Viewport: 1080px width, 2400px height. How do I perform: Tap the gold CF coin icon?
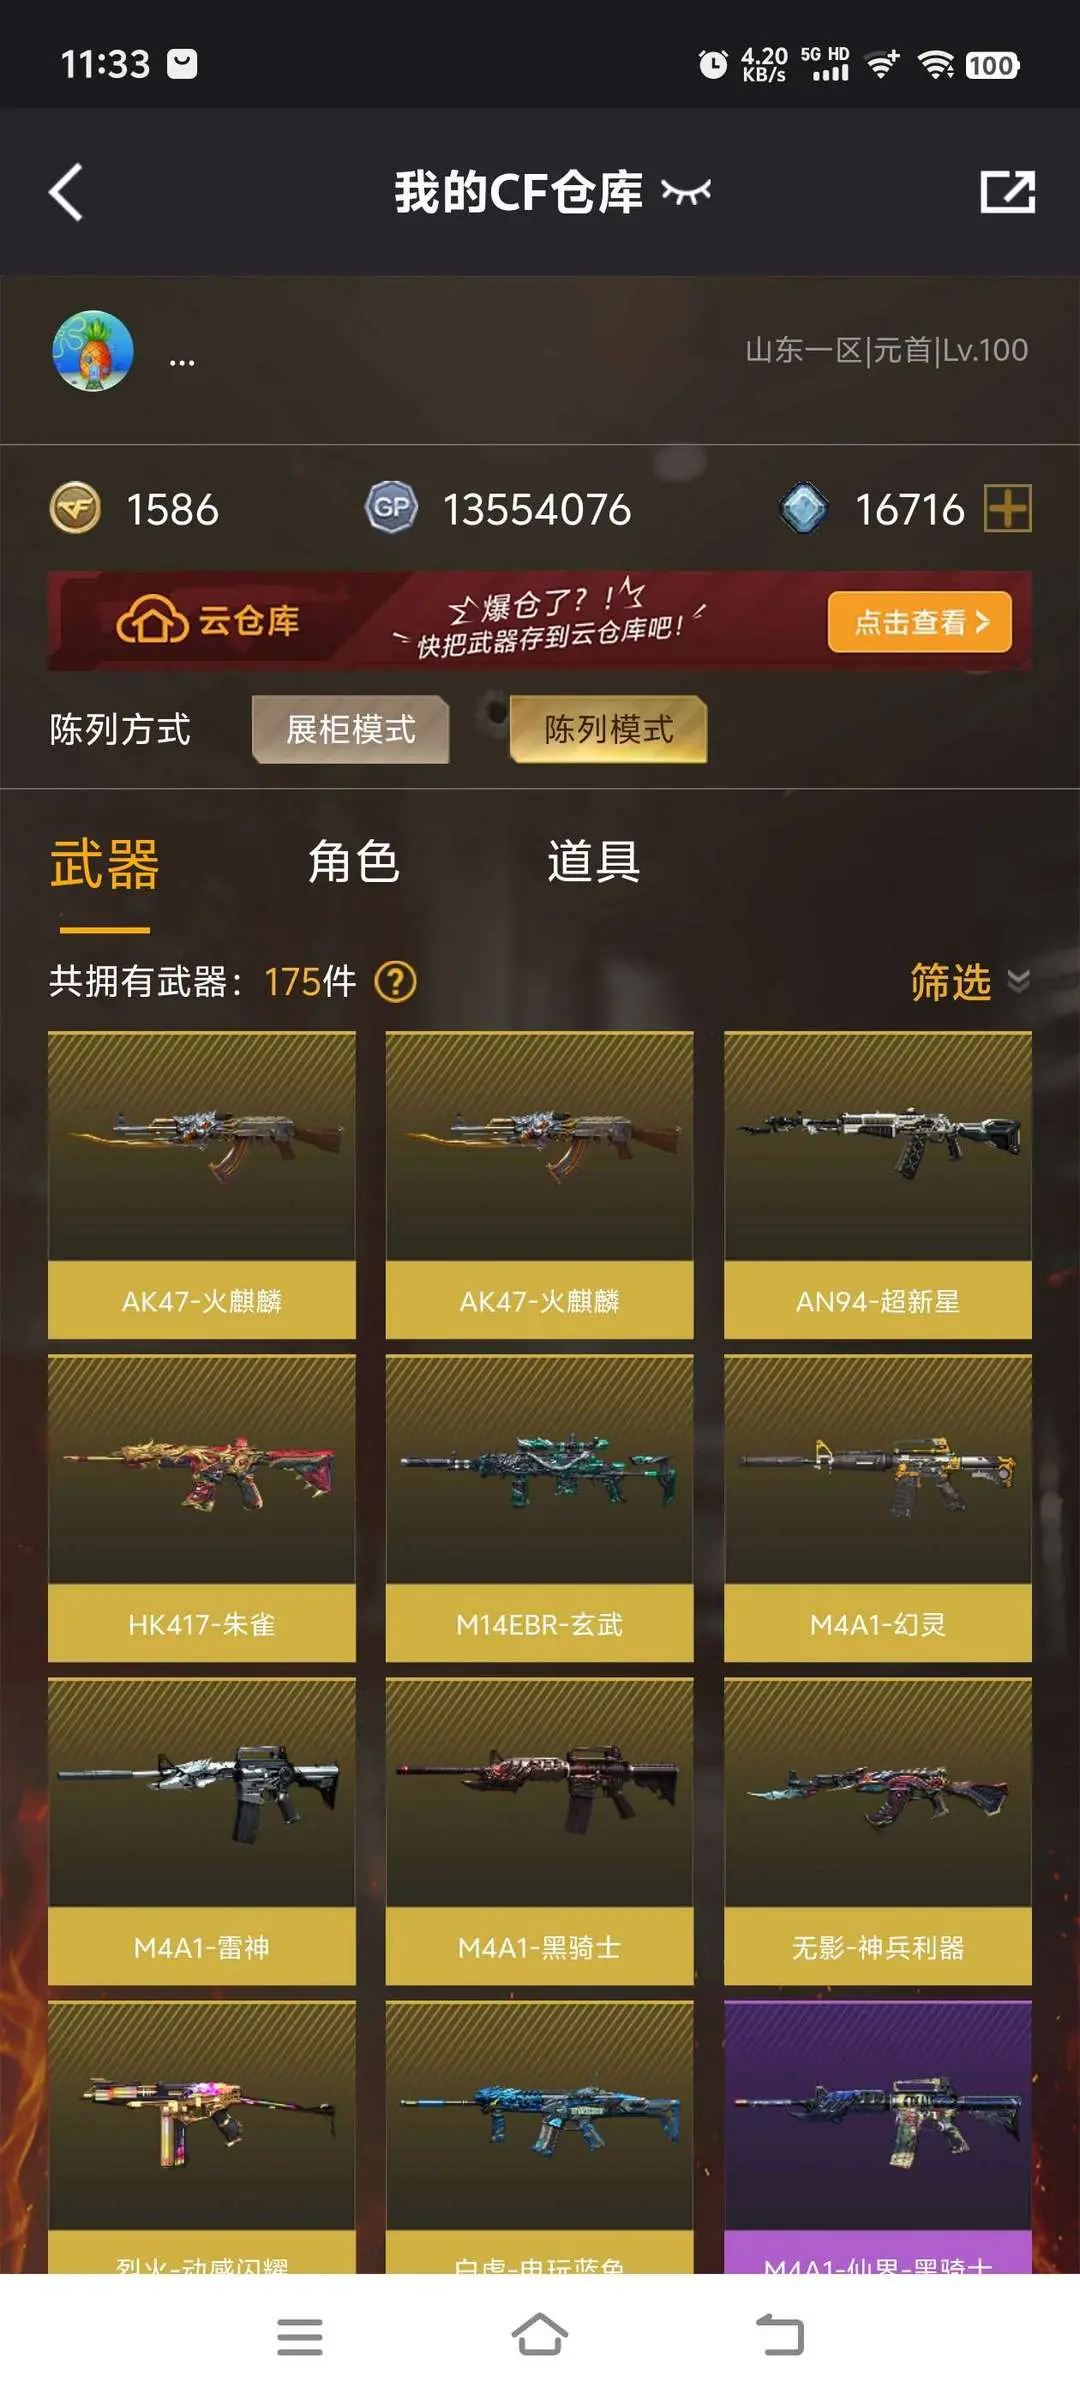pos(75,508)
